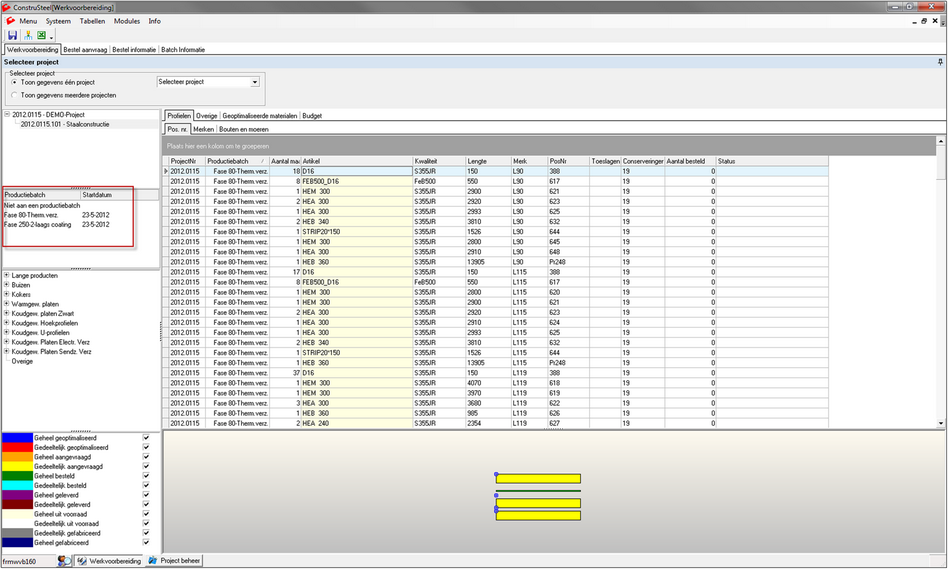Screen dimensions: 948x569
Task: Click the Werkvoorbereiding icon in bottom window bar
Action: (x=82, y=561)
